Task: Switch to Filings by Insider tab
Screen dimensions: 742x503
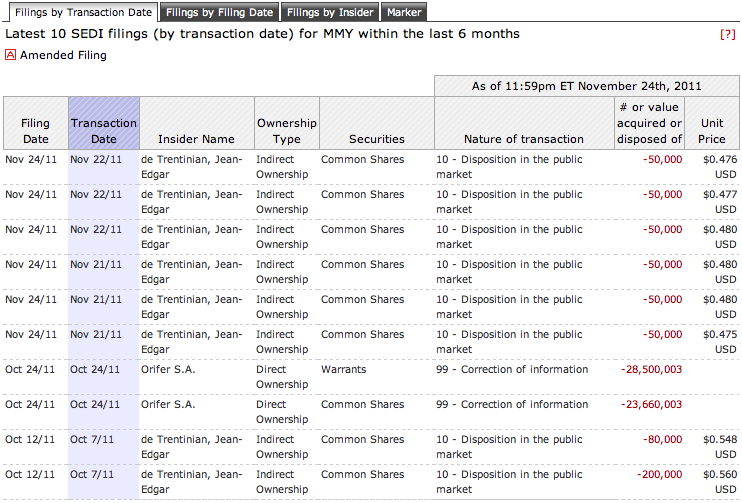Action: [330, 13]
